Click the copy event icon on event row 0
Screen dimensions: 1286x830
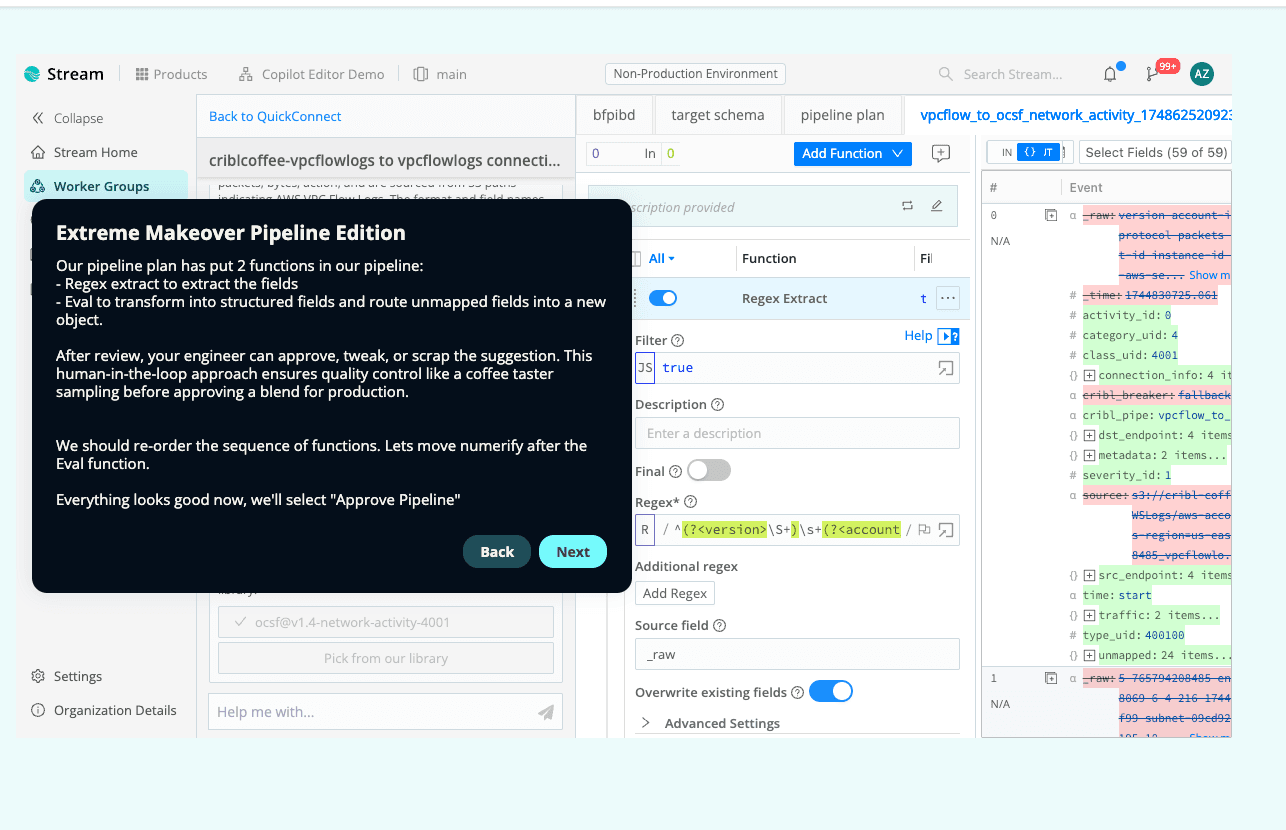click(1051, 214)
